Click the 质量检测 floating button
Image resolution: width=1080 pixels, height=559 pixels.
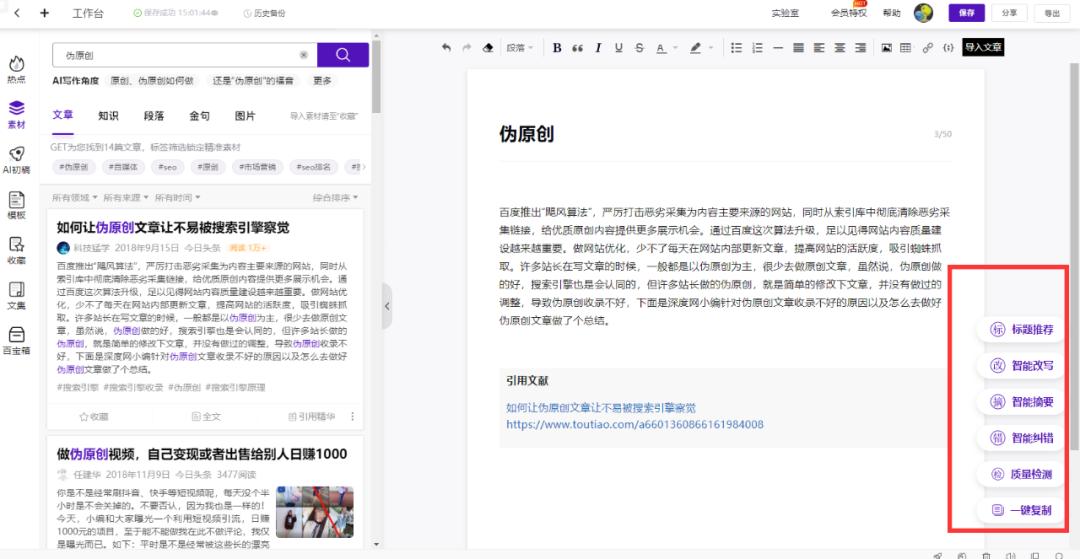point(1020,474)
